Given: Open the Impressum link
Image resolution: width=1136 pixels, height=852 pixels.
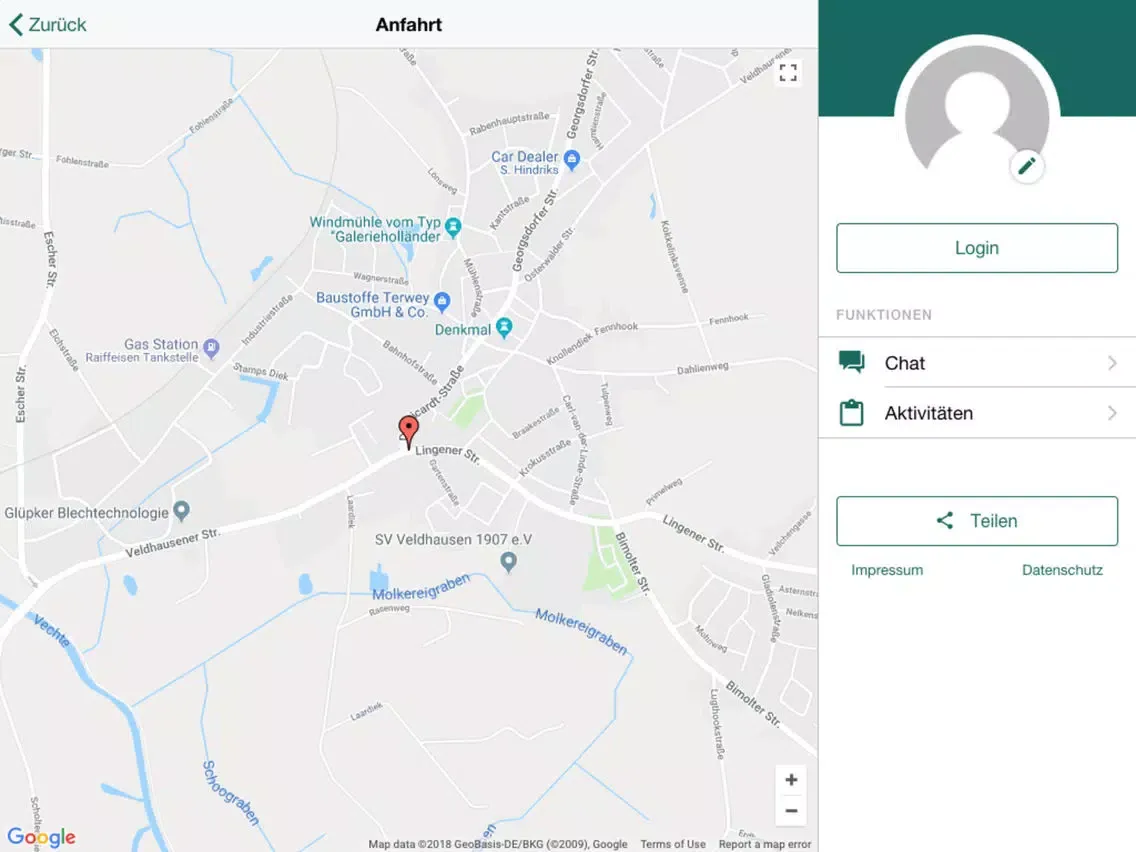Looking at the screenshot, I should [x=887, y=570].
